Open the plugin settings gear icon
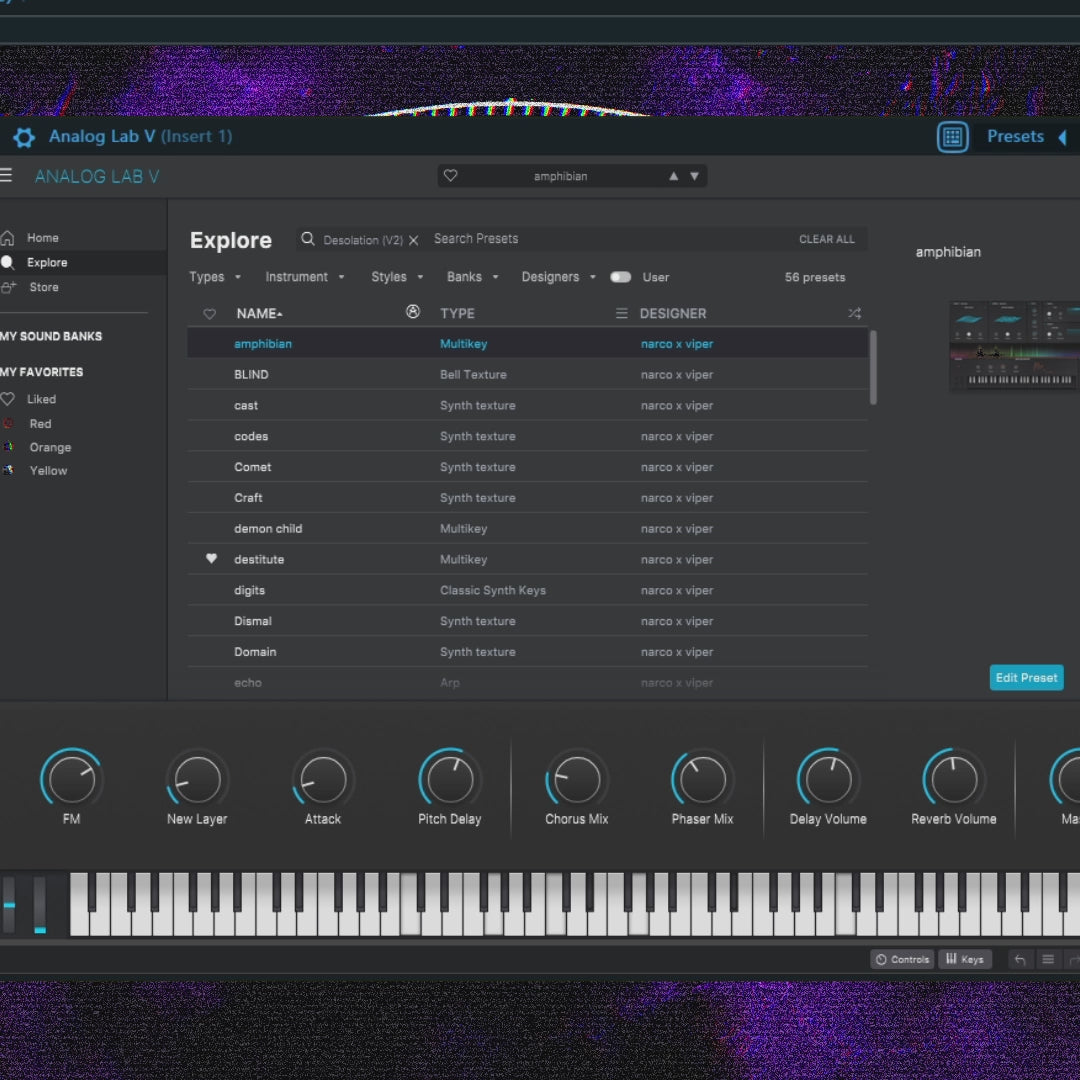This screenshot has height=1080, width=1080. click(24, 137)
